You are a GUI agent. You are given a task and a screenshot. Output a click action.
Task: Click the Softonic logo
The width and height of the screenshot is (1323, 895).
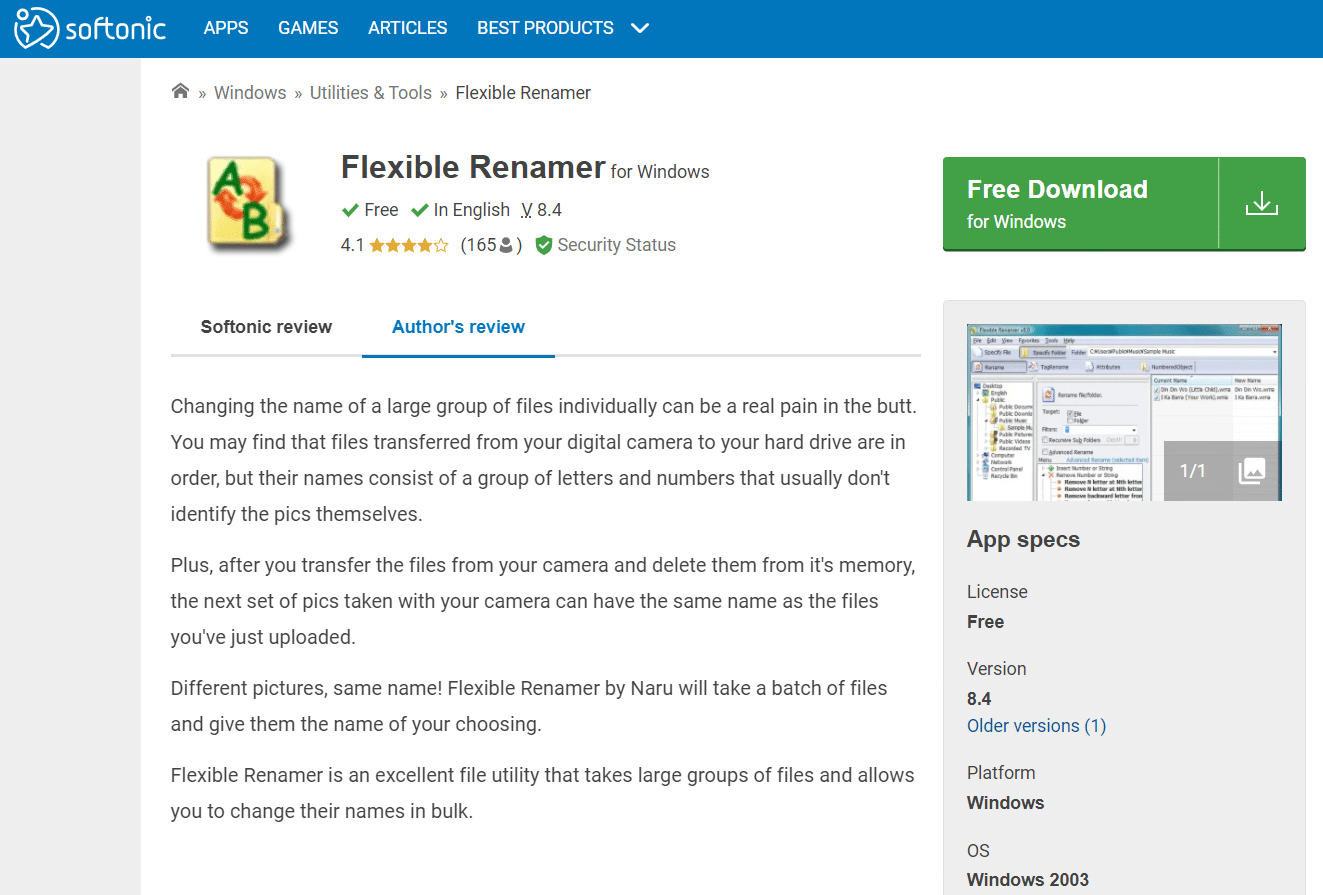click(90, 28)
